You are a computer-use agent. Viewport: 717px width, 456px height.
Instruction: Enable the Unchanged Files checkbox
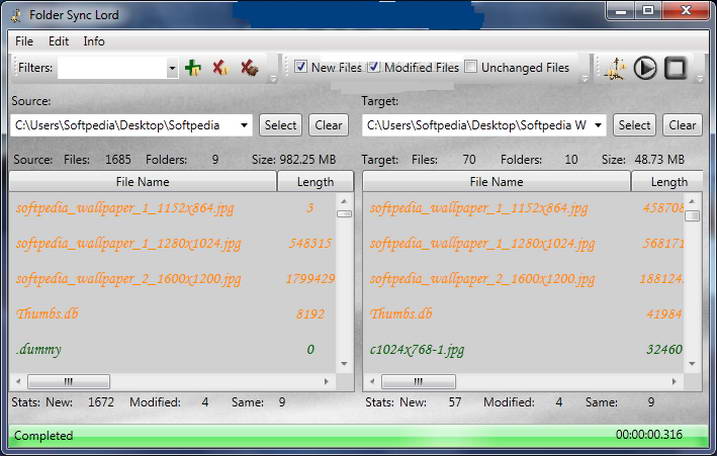point(471,67)
